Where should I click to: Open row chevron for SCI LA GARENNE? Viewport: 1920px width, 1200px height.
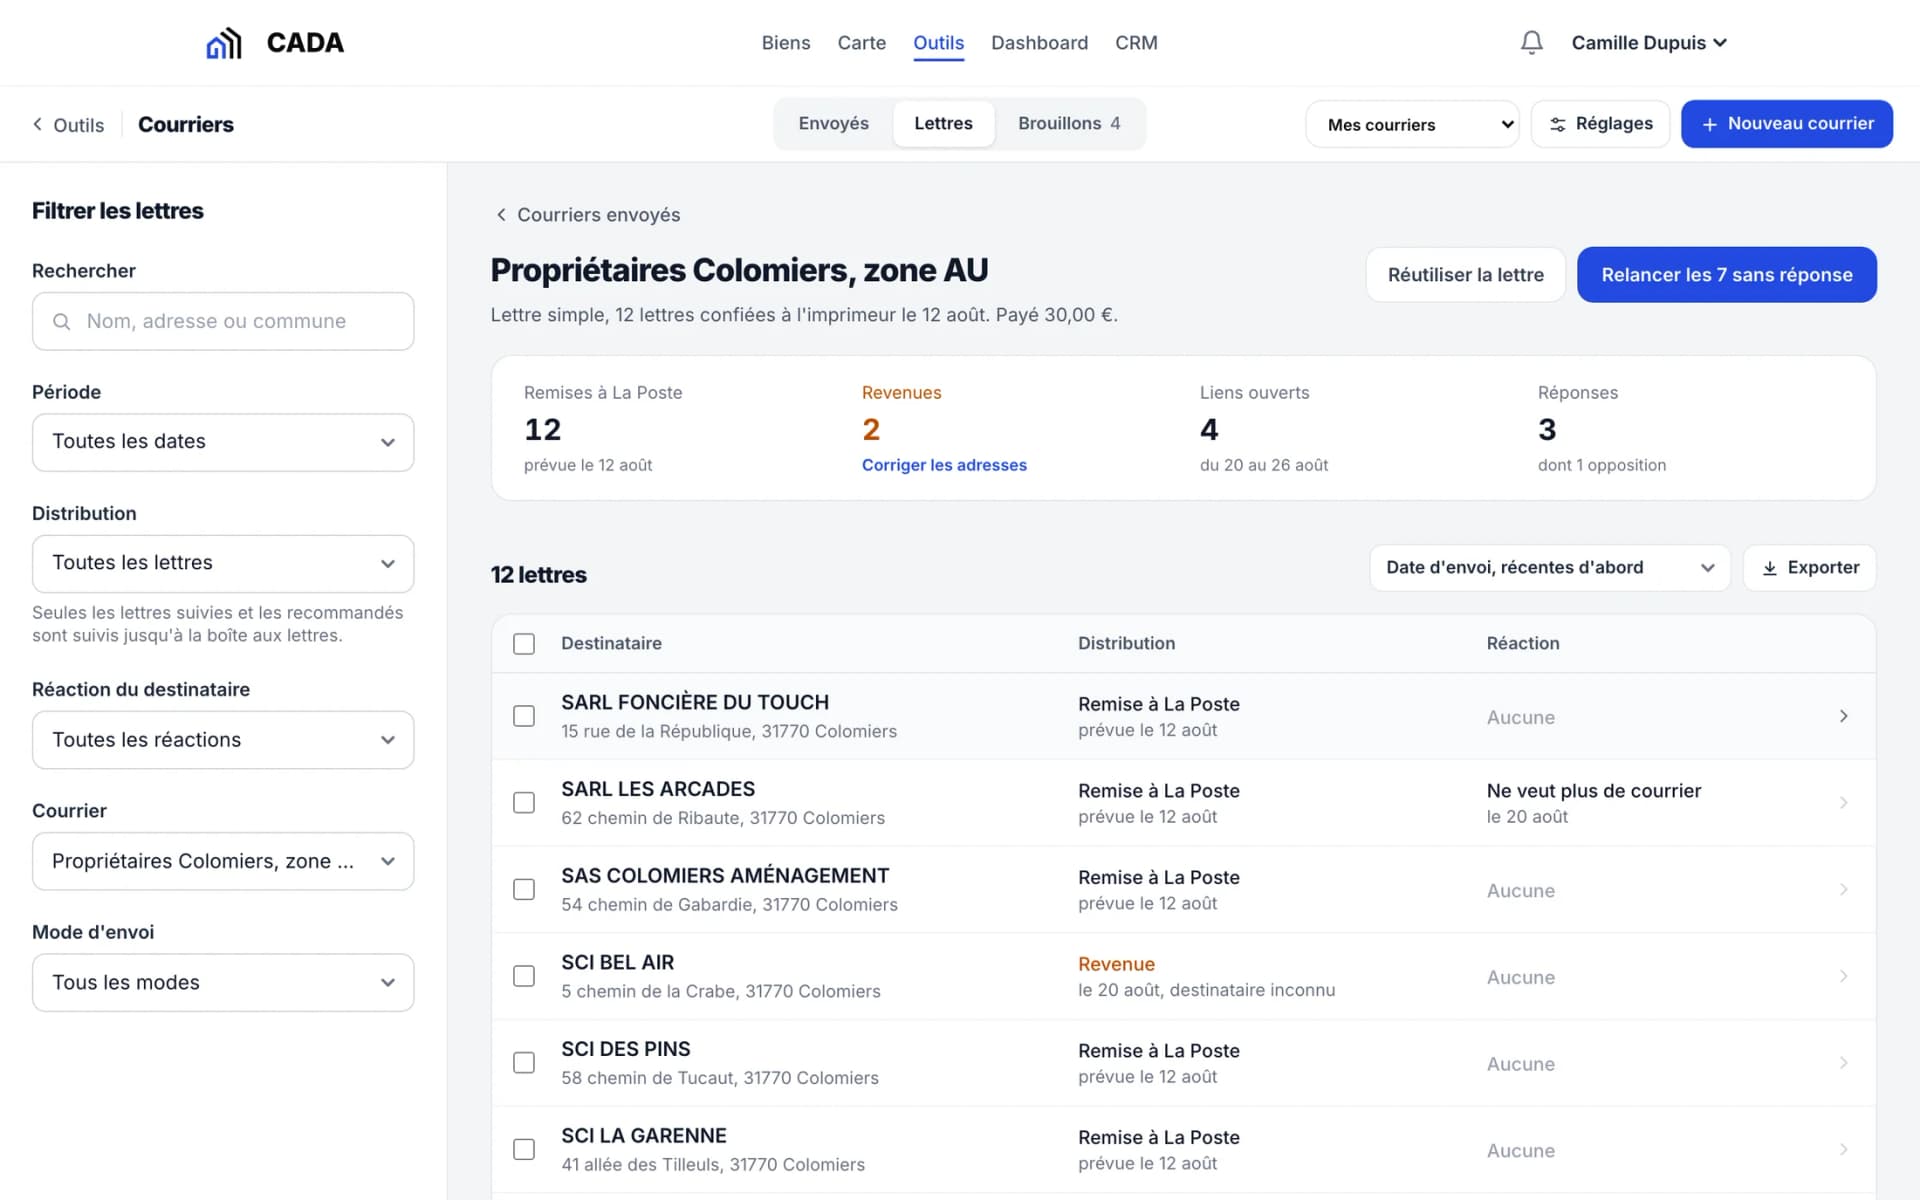click(1843, 1149)
